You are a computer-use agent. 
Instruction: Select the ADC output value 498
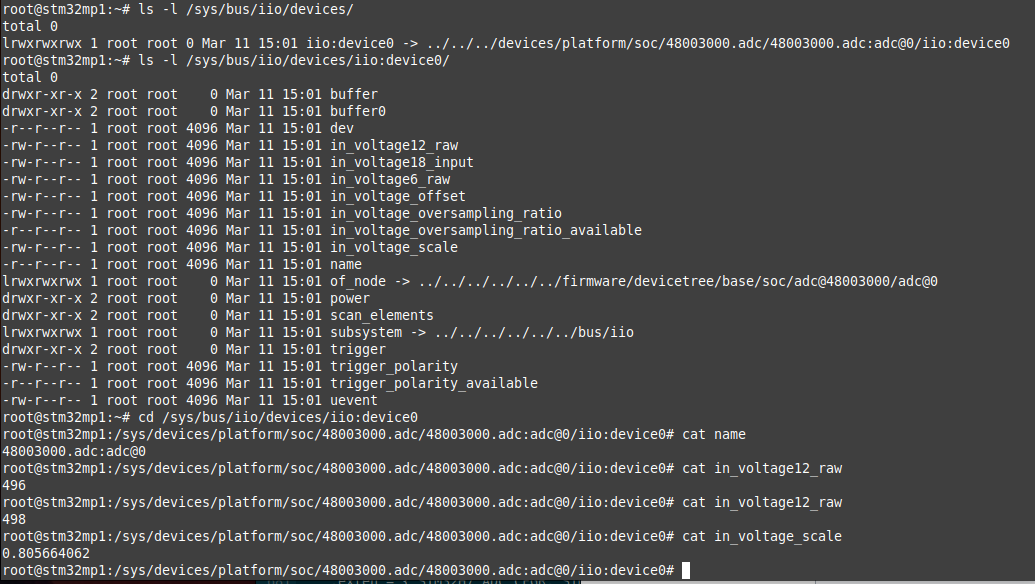click(x=14, y=519)
